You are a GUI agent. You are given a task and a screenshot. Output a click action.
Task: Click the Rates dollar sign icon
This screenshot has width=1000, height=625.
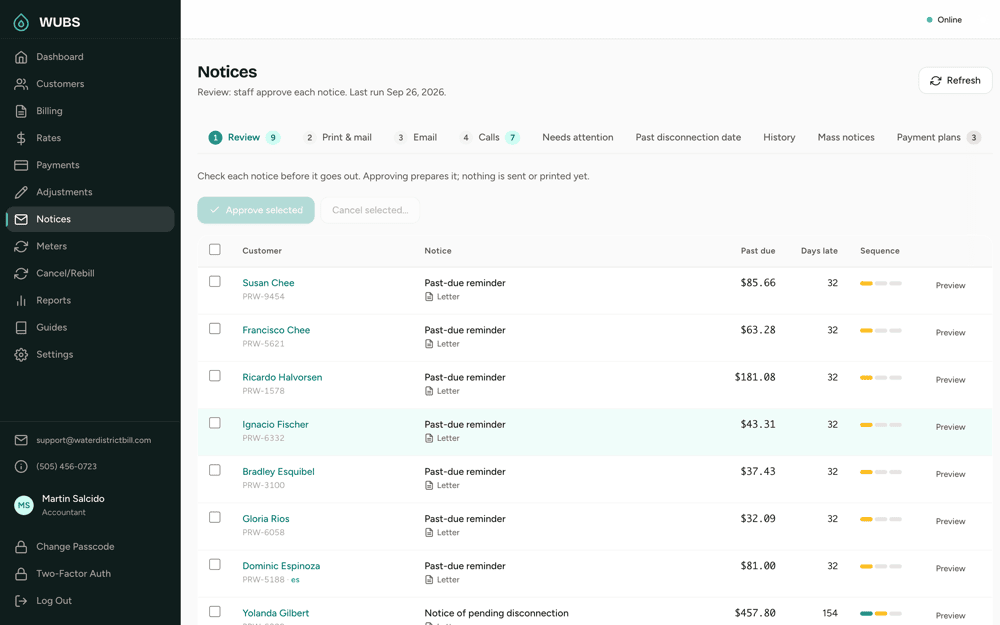[21, 138]
